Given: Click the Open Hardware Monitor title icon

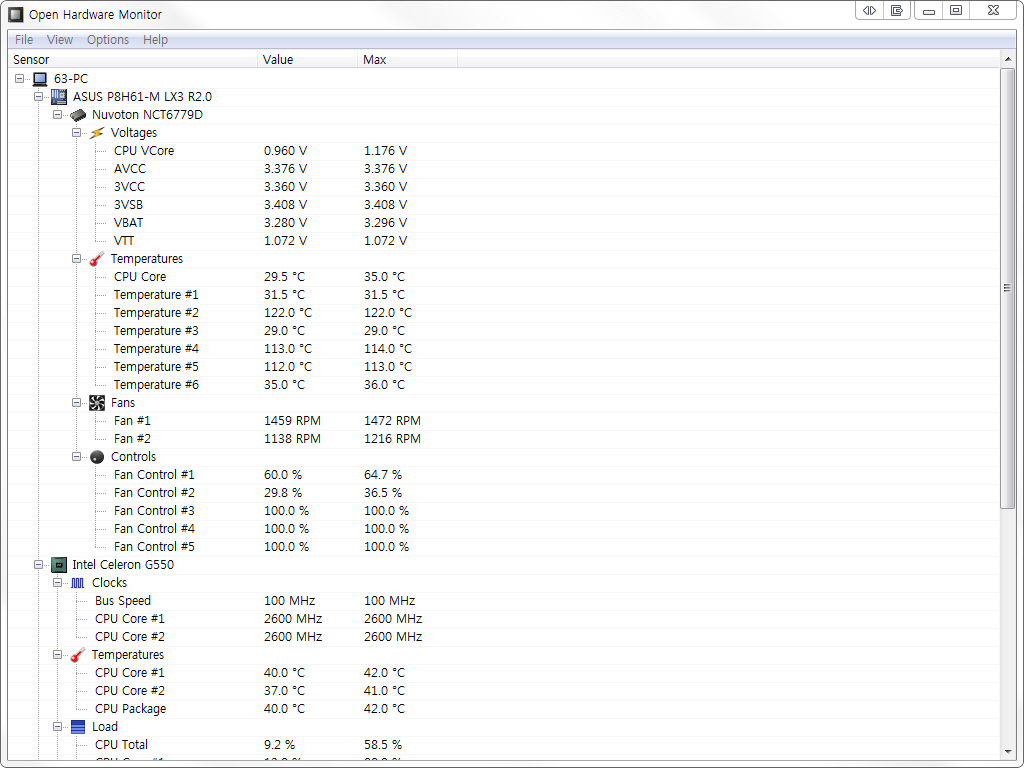Looking at the screenshot, I should click(x=16, y=14).
